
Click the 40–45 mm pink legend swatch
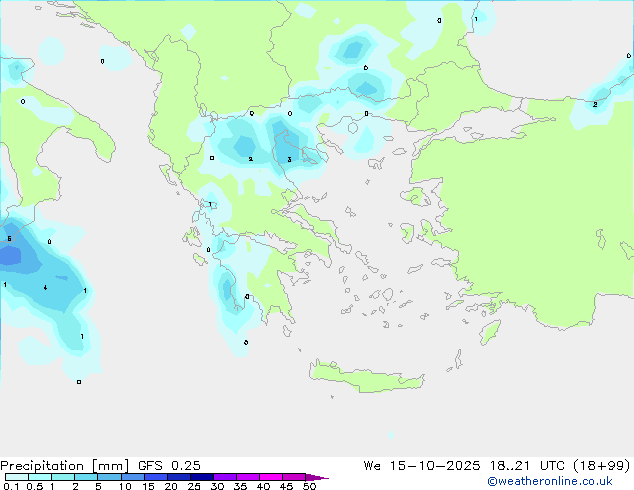tap(271, 477)
